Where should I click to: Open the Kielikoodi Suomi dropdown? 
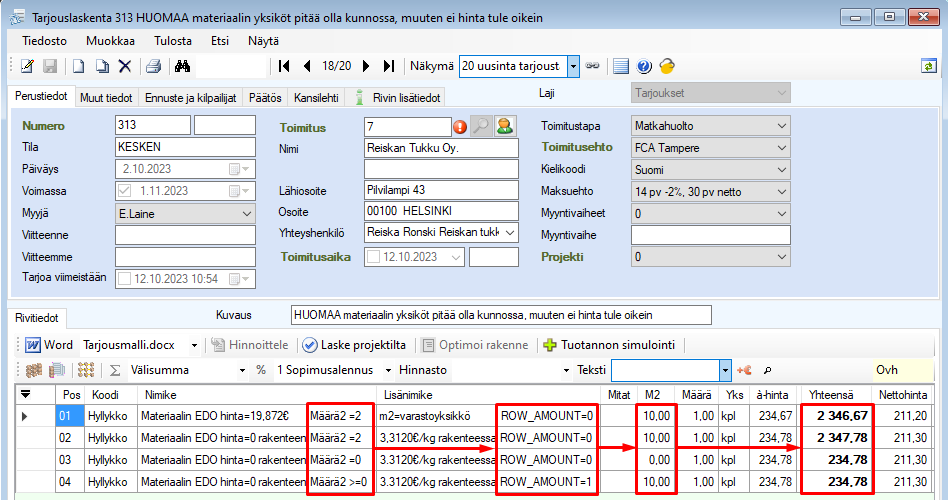782,170
